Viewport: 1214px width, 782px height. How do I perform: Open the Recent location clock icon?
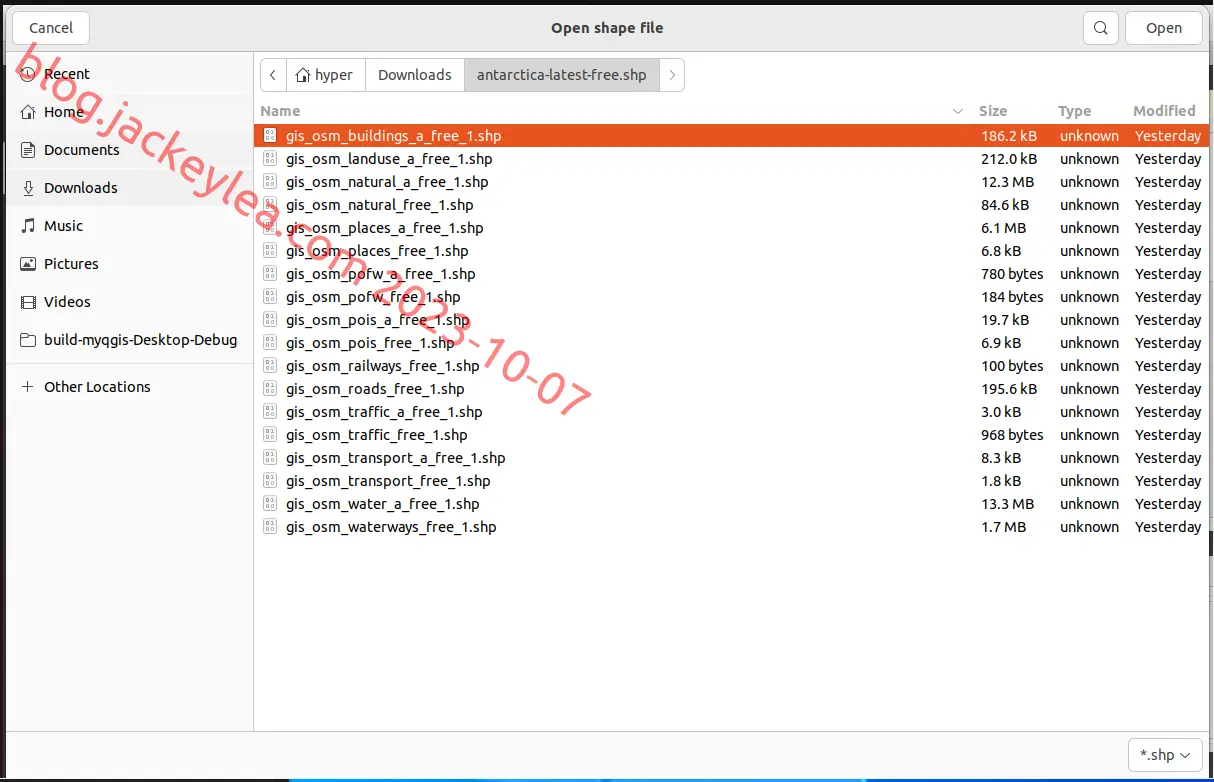[28, 74]
